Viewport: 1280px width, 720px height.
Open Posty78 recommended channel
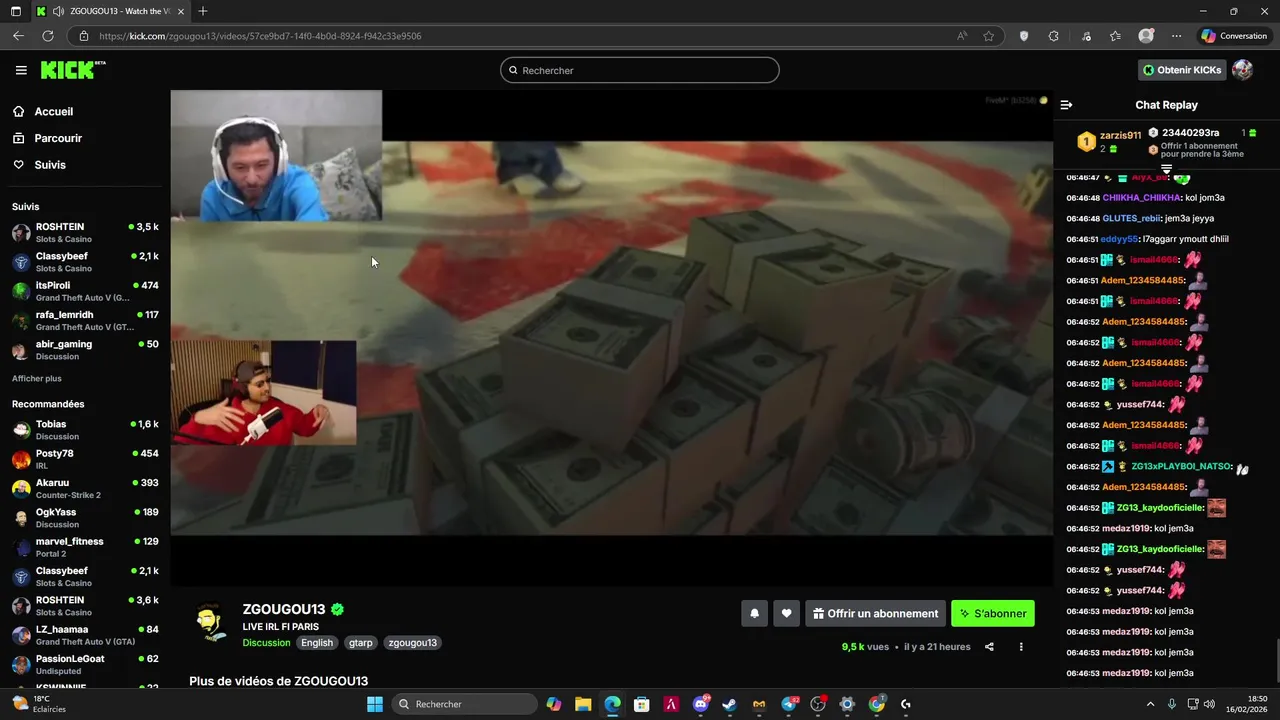pyautogui.click(x=85, y=459)
